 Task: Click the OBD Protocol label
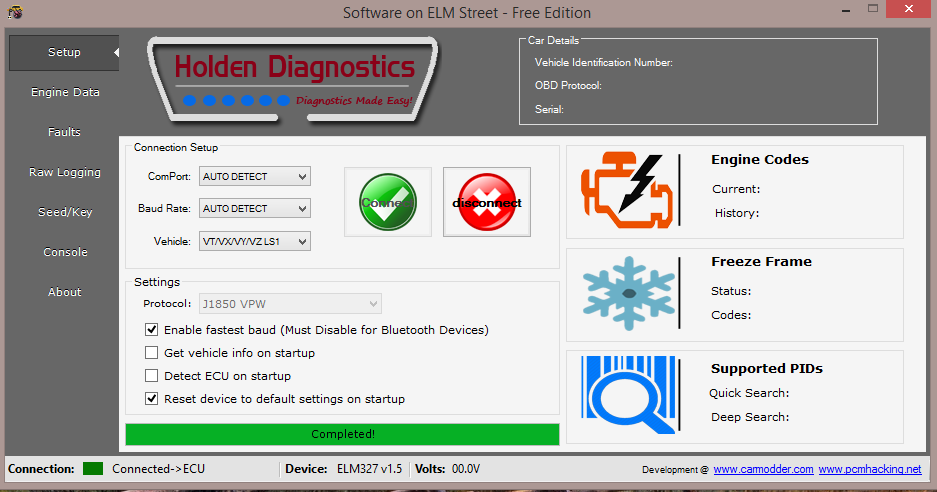[568, 85]
